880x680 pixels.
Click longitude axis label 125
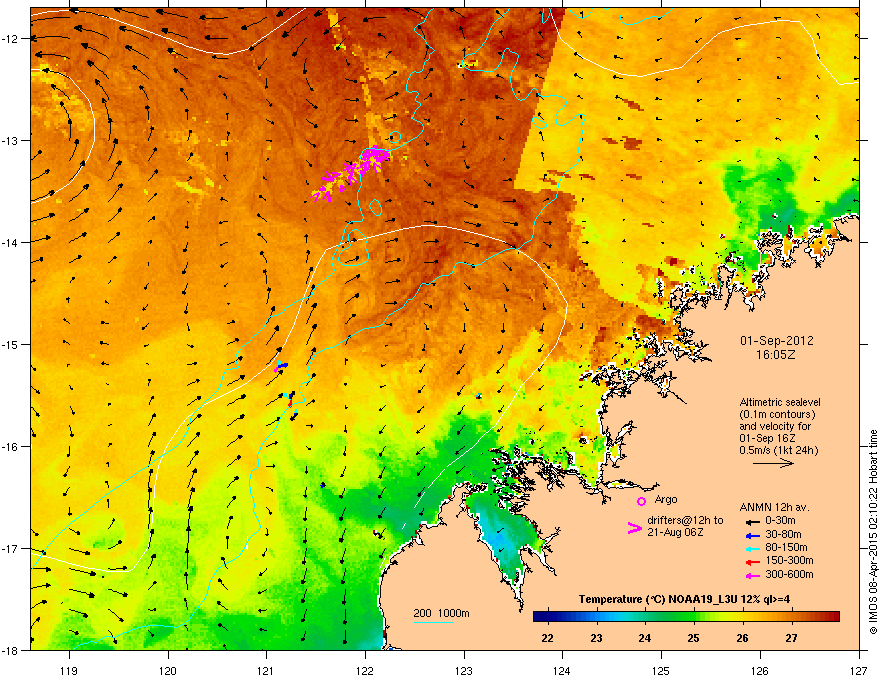pyautogui.click(x=661, y=671)
